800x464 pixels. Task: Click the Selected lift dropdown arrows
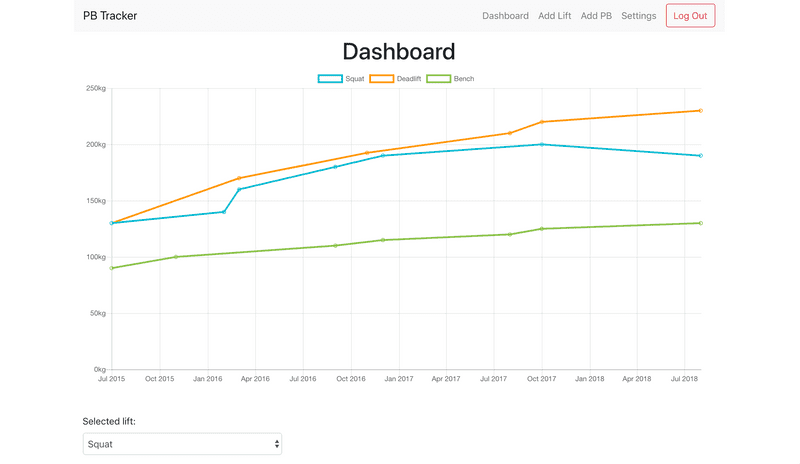(277, 444)
